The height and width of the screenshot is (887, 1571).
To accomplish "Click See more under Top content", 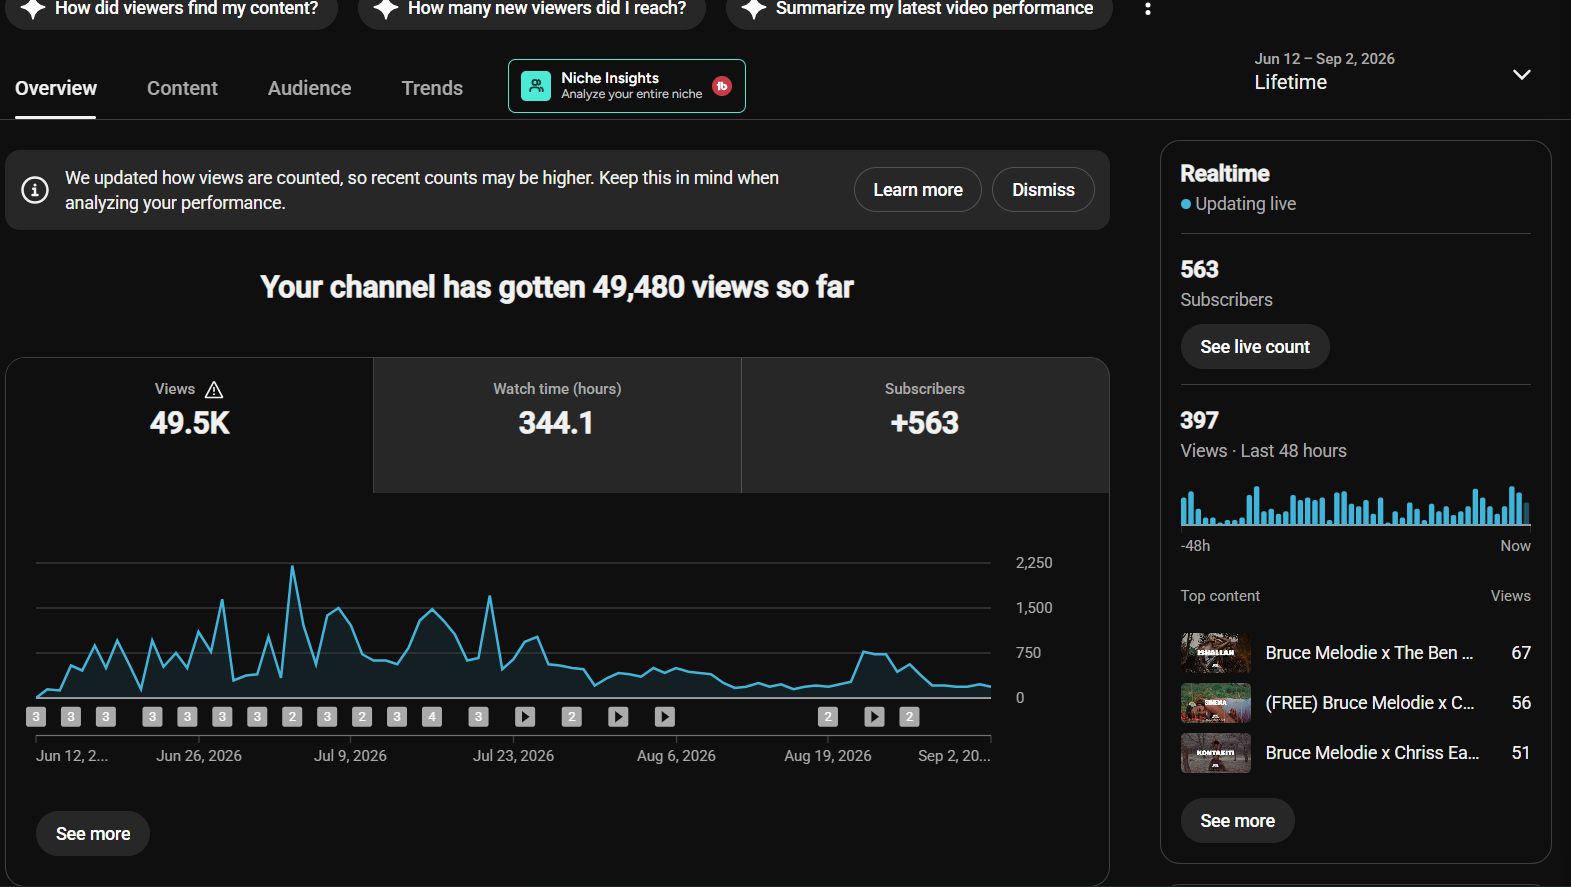I will pos(1237,821).
